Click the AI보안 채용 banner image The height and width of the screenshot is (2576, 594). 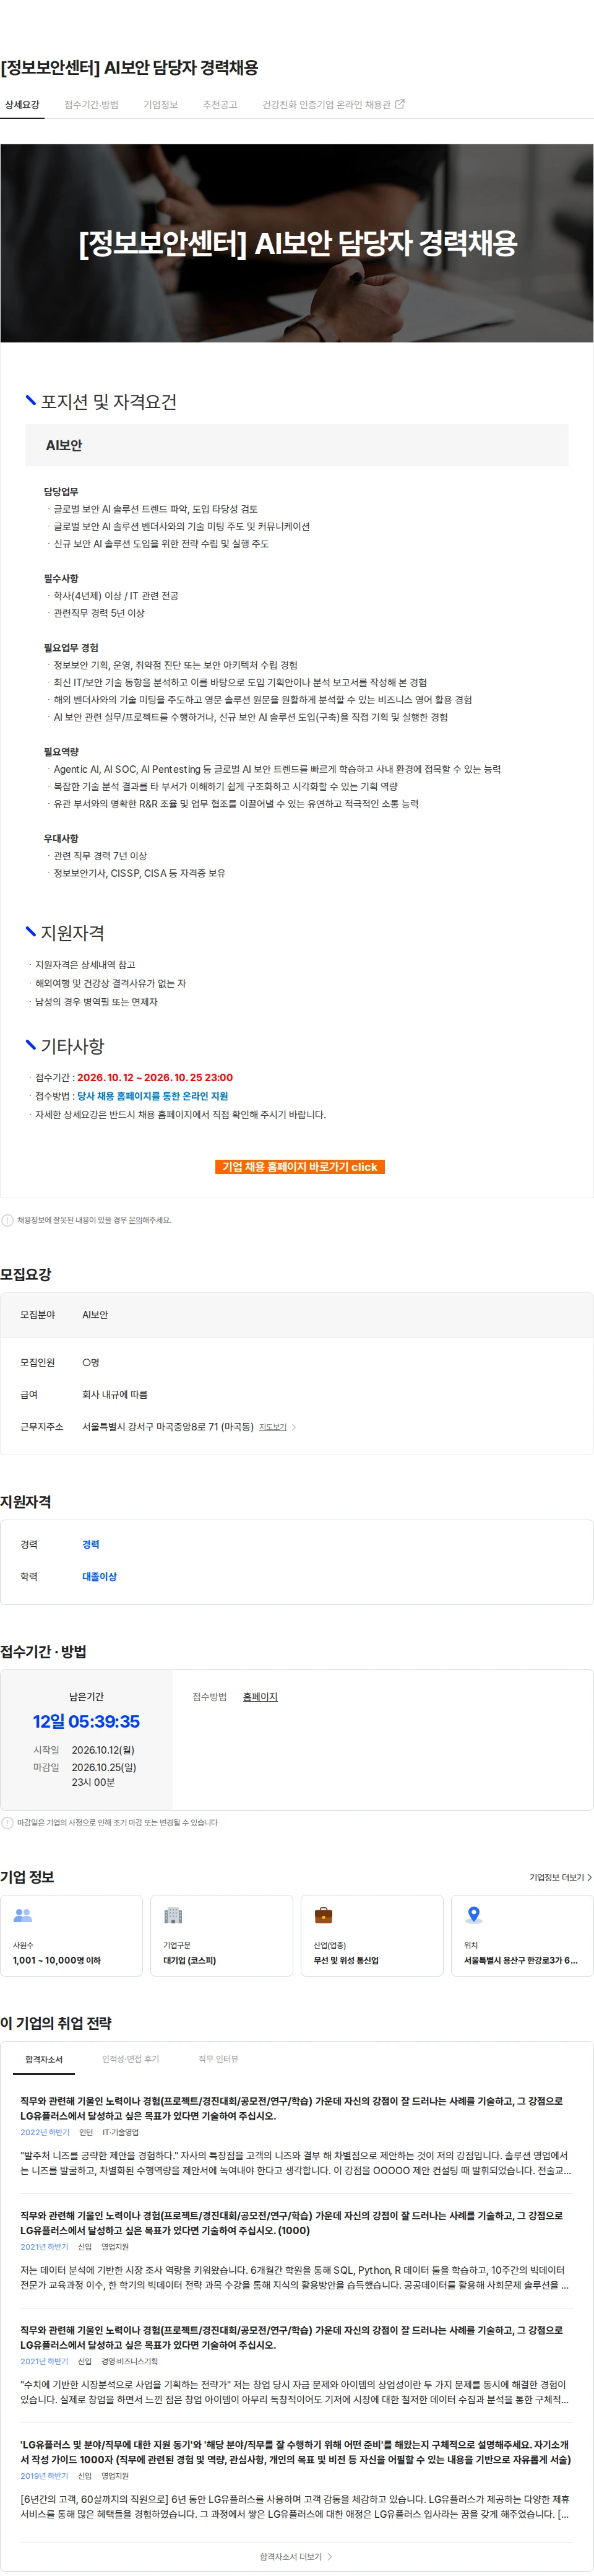tap(297, 243)
